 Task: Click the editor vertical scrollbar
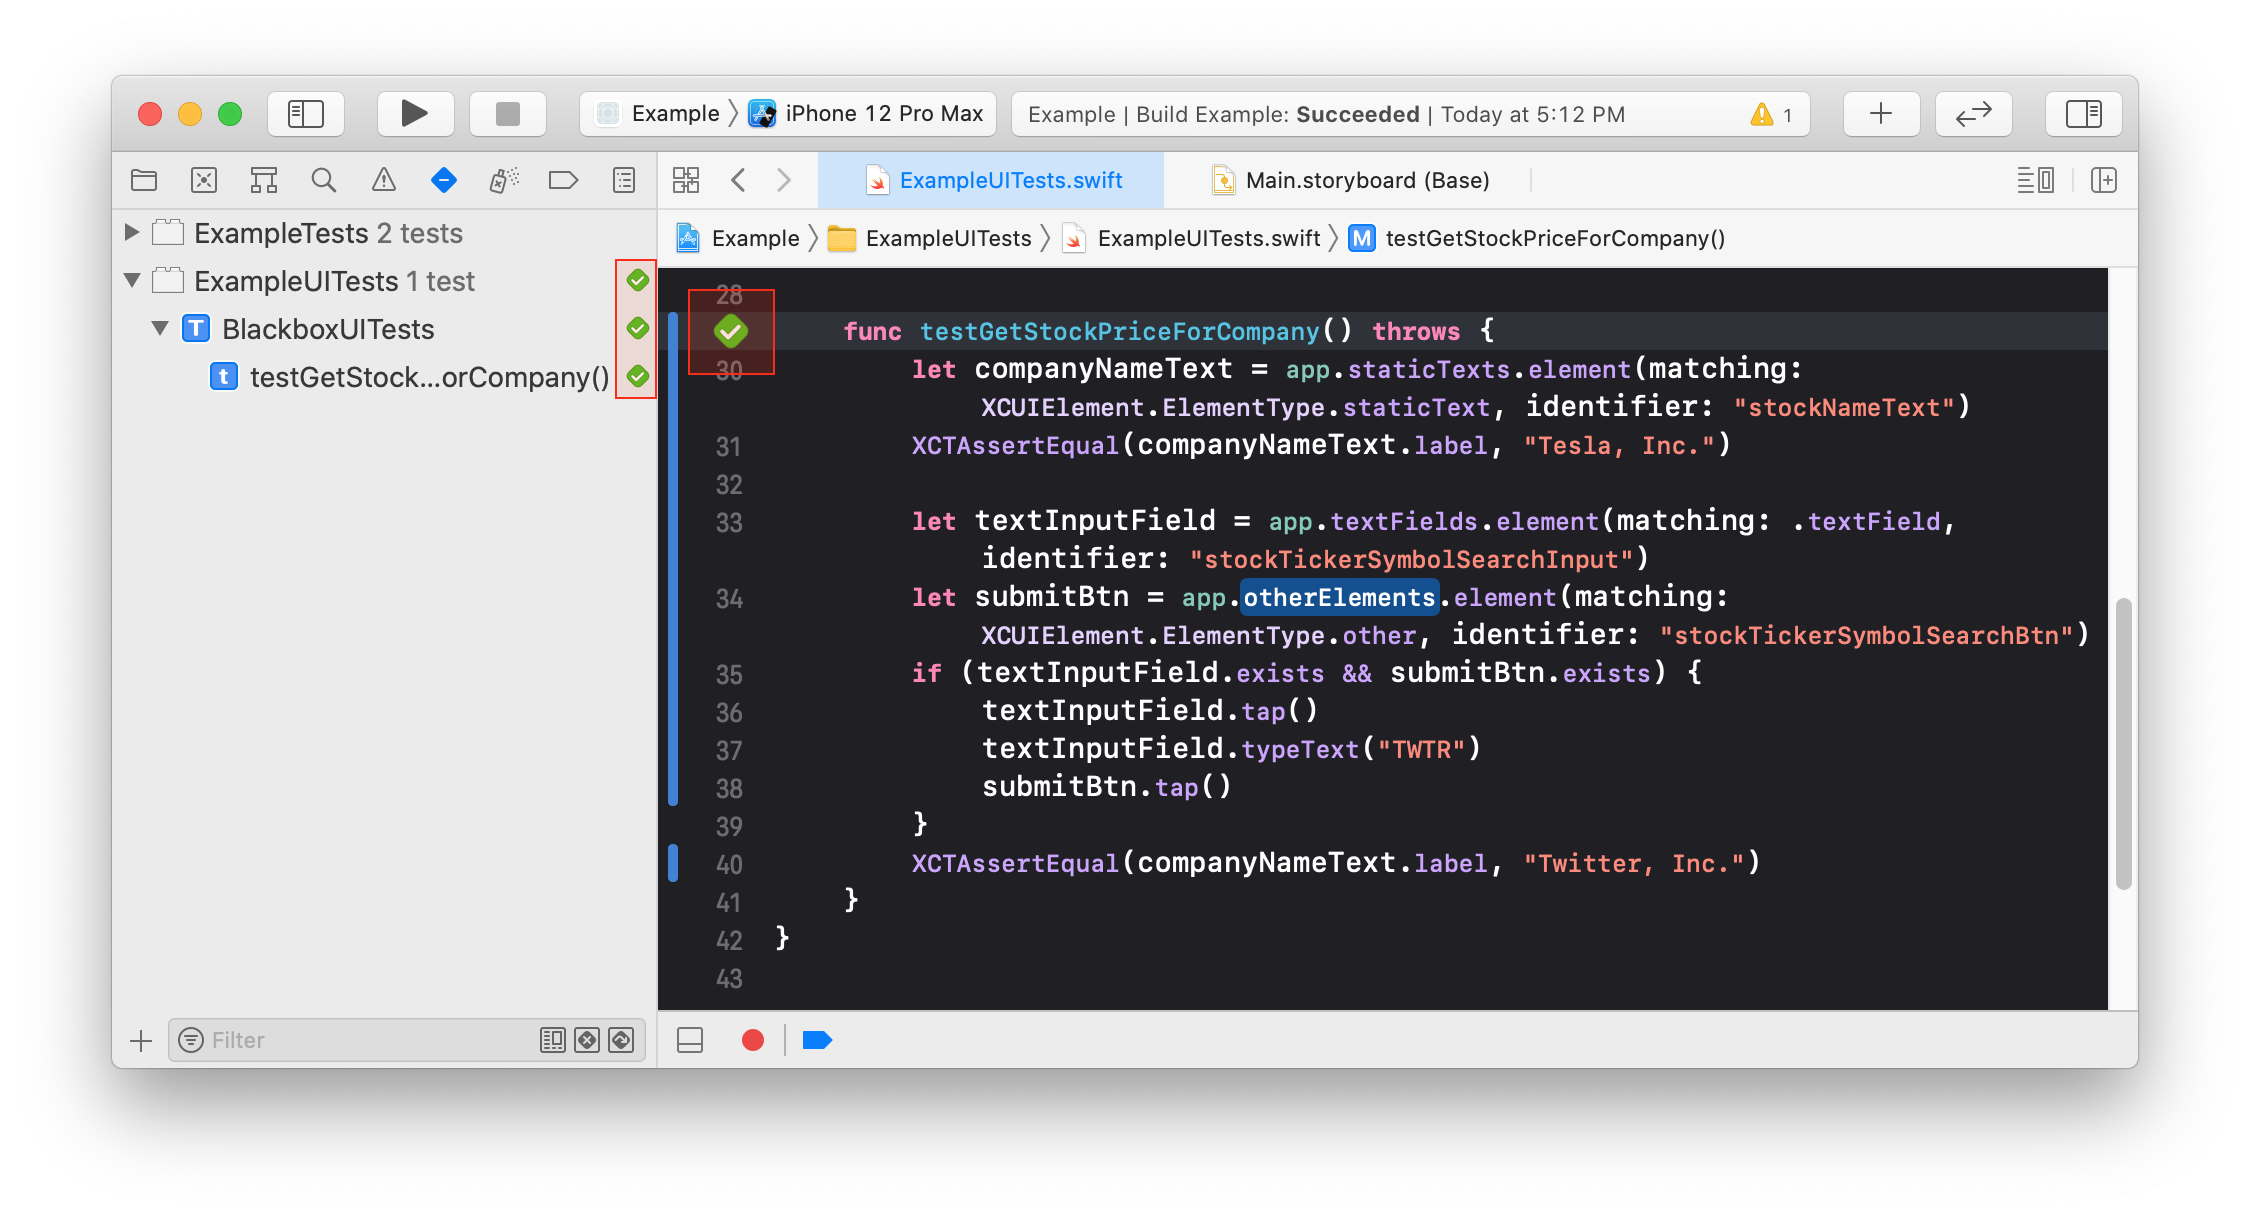[x=2124, y=743]
